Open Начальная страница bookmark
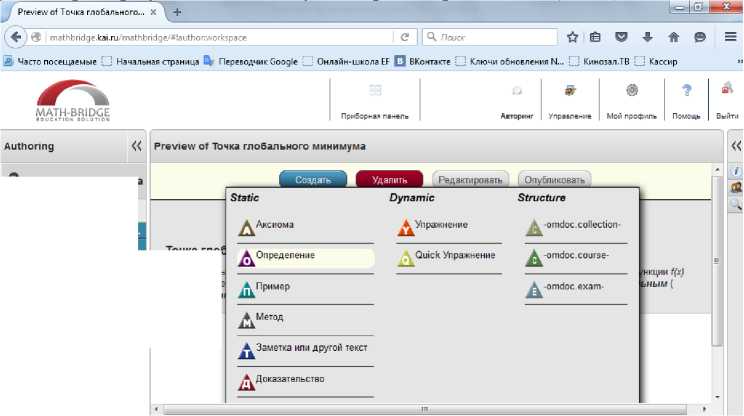 [x=152, y=61]
